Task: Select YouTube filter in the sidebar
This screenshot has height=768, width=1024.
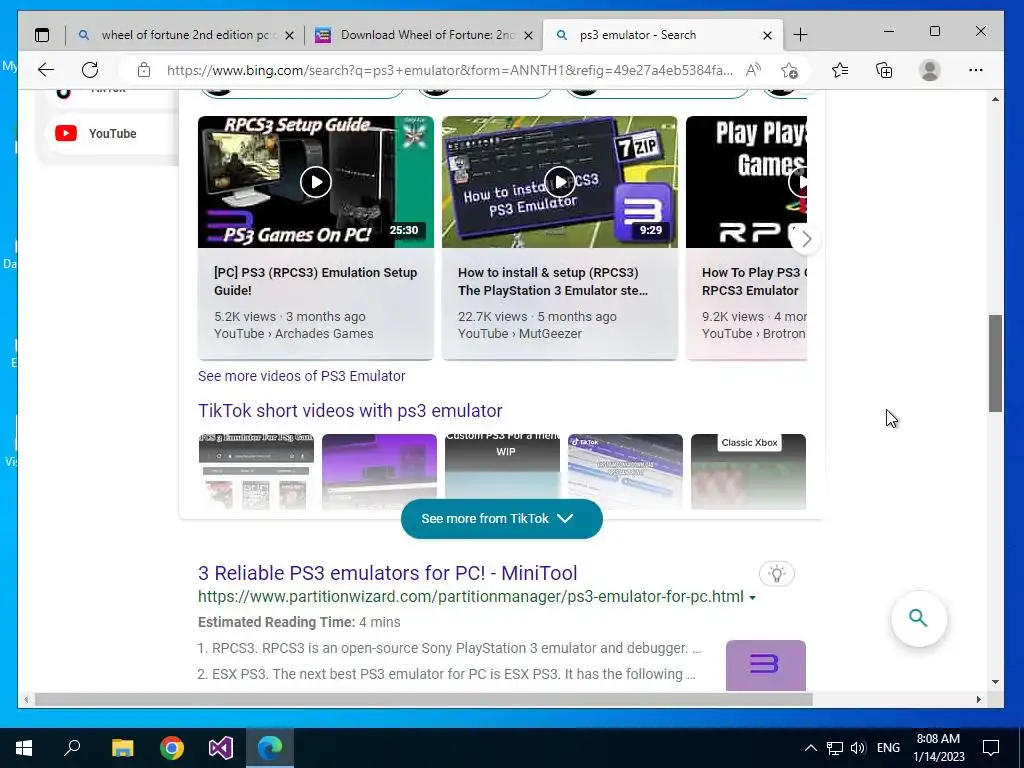Action: pos(110,133)
